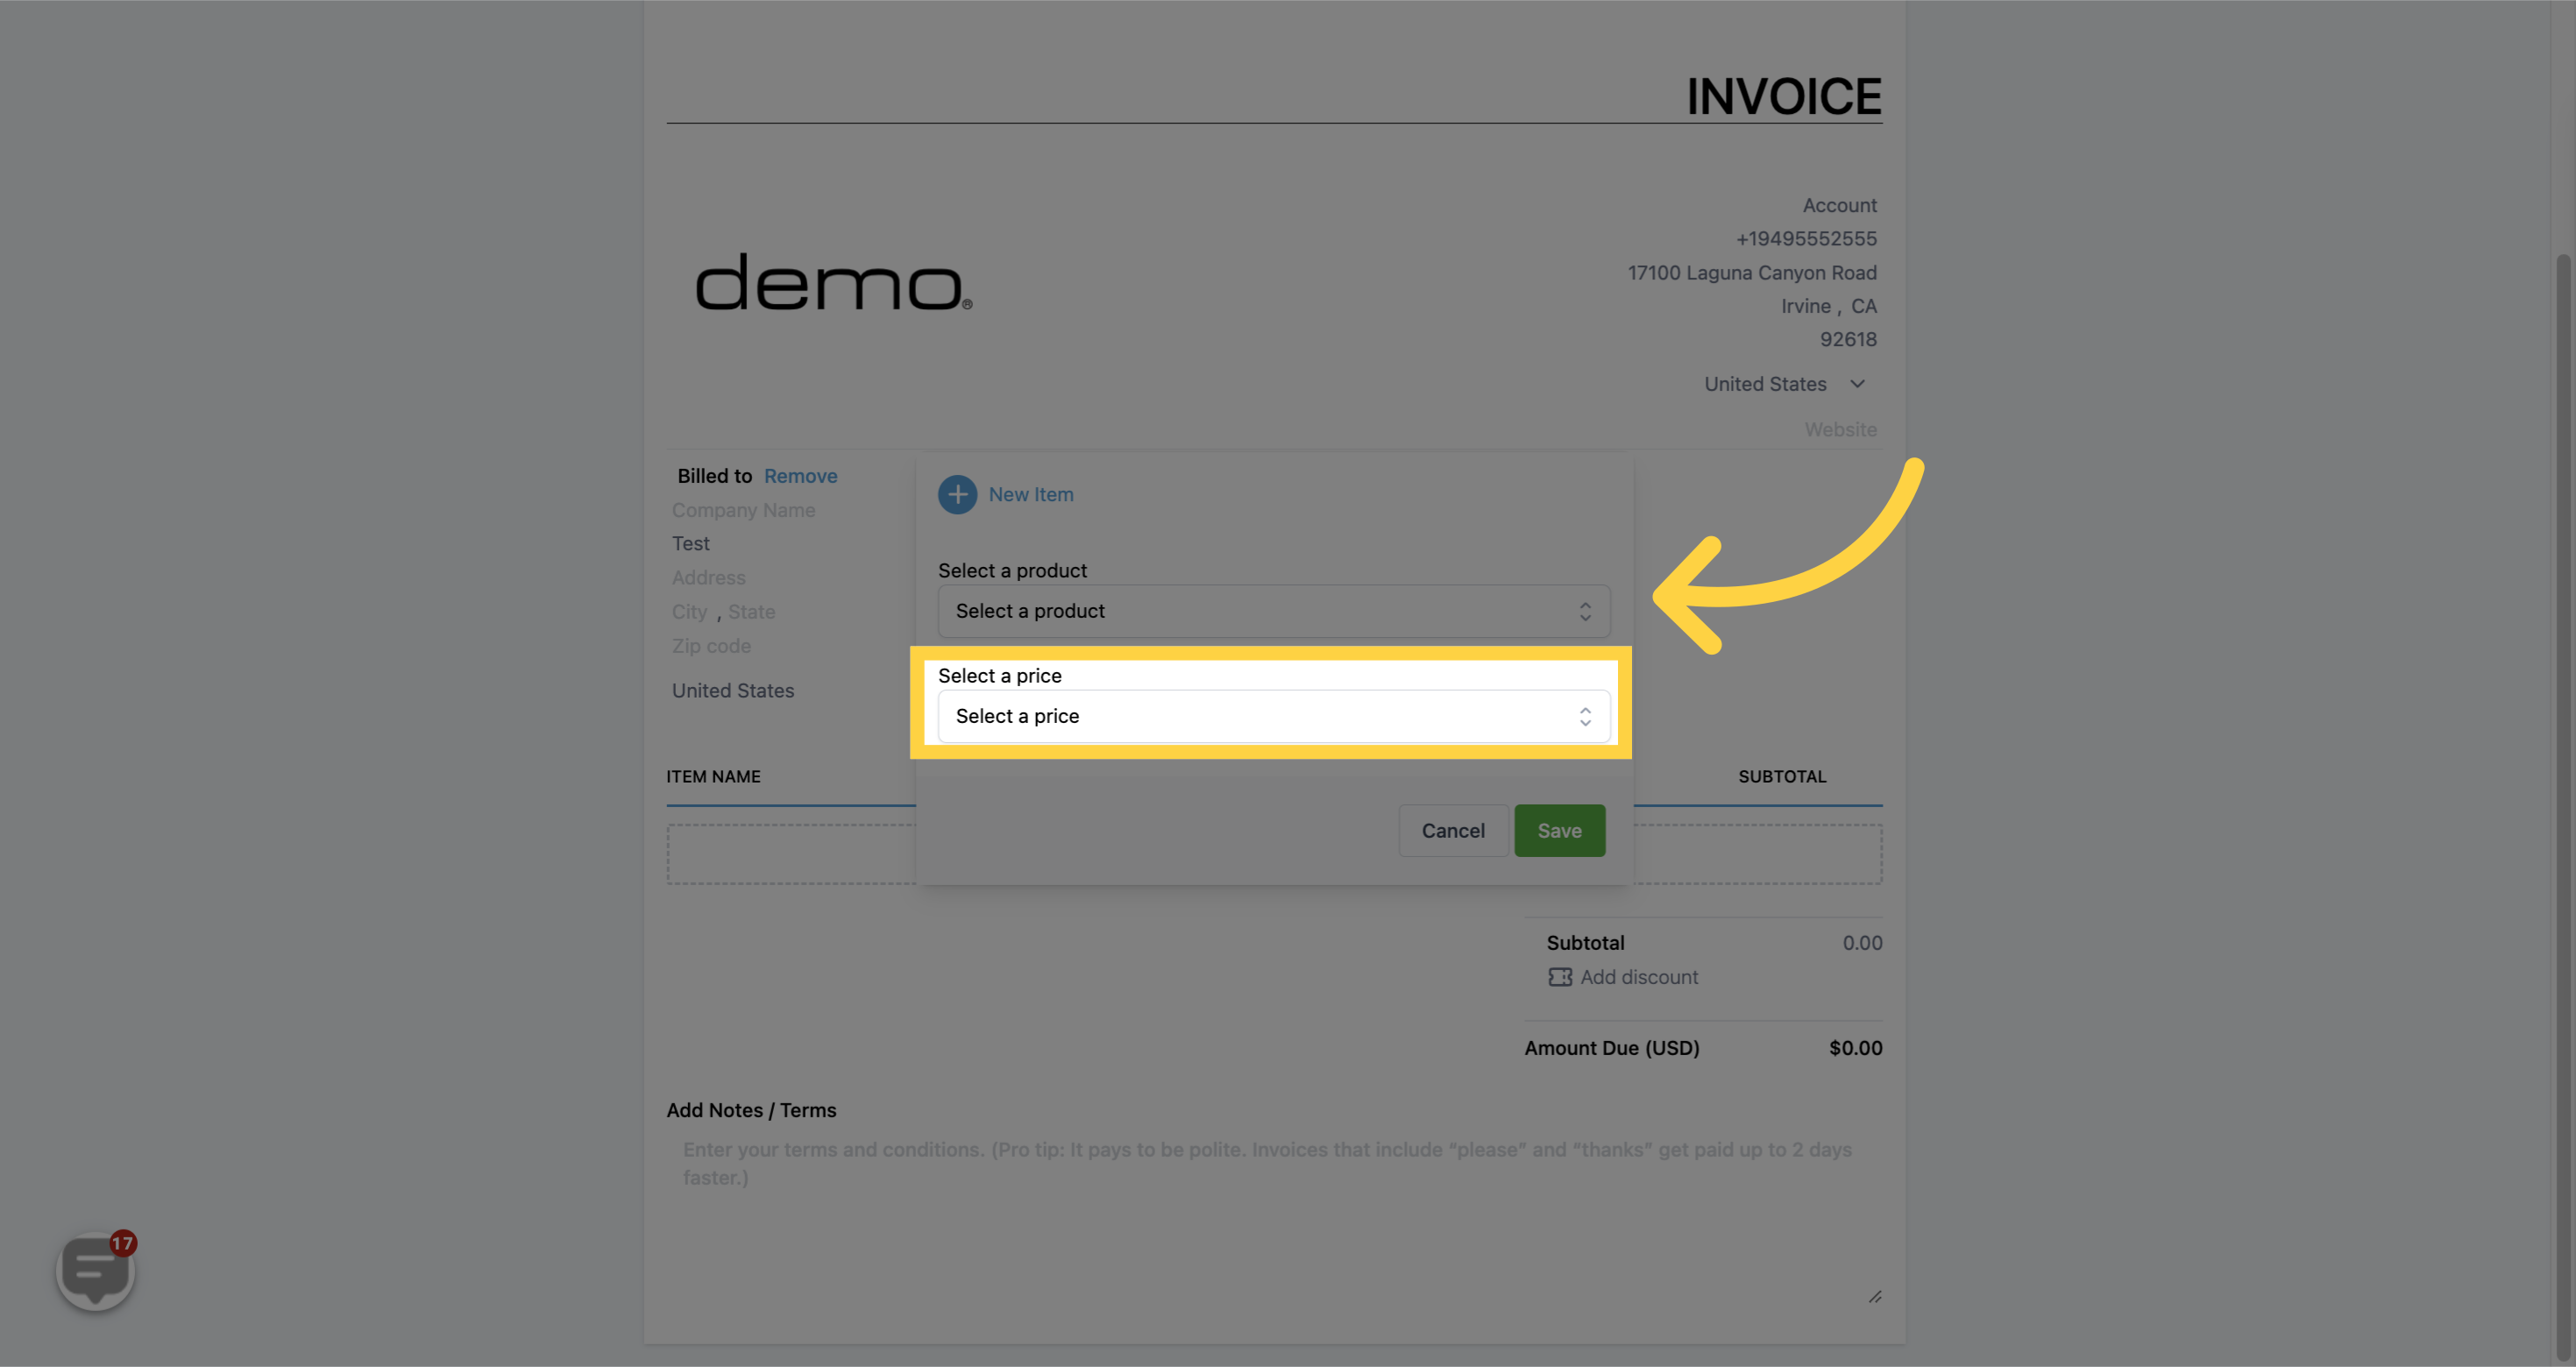Toggle the Add discount option on subtotal
Screen dimensions: 2576x1367
click(1621, 979)
